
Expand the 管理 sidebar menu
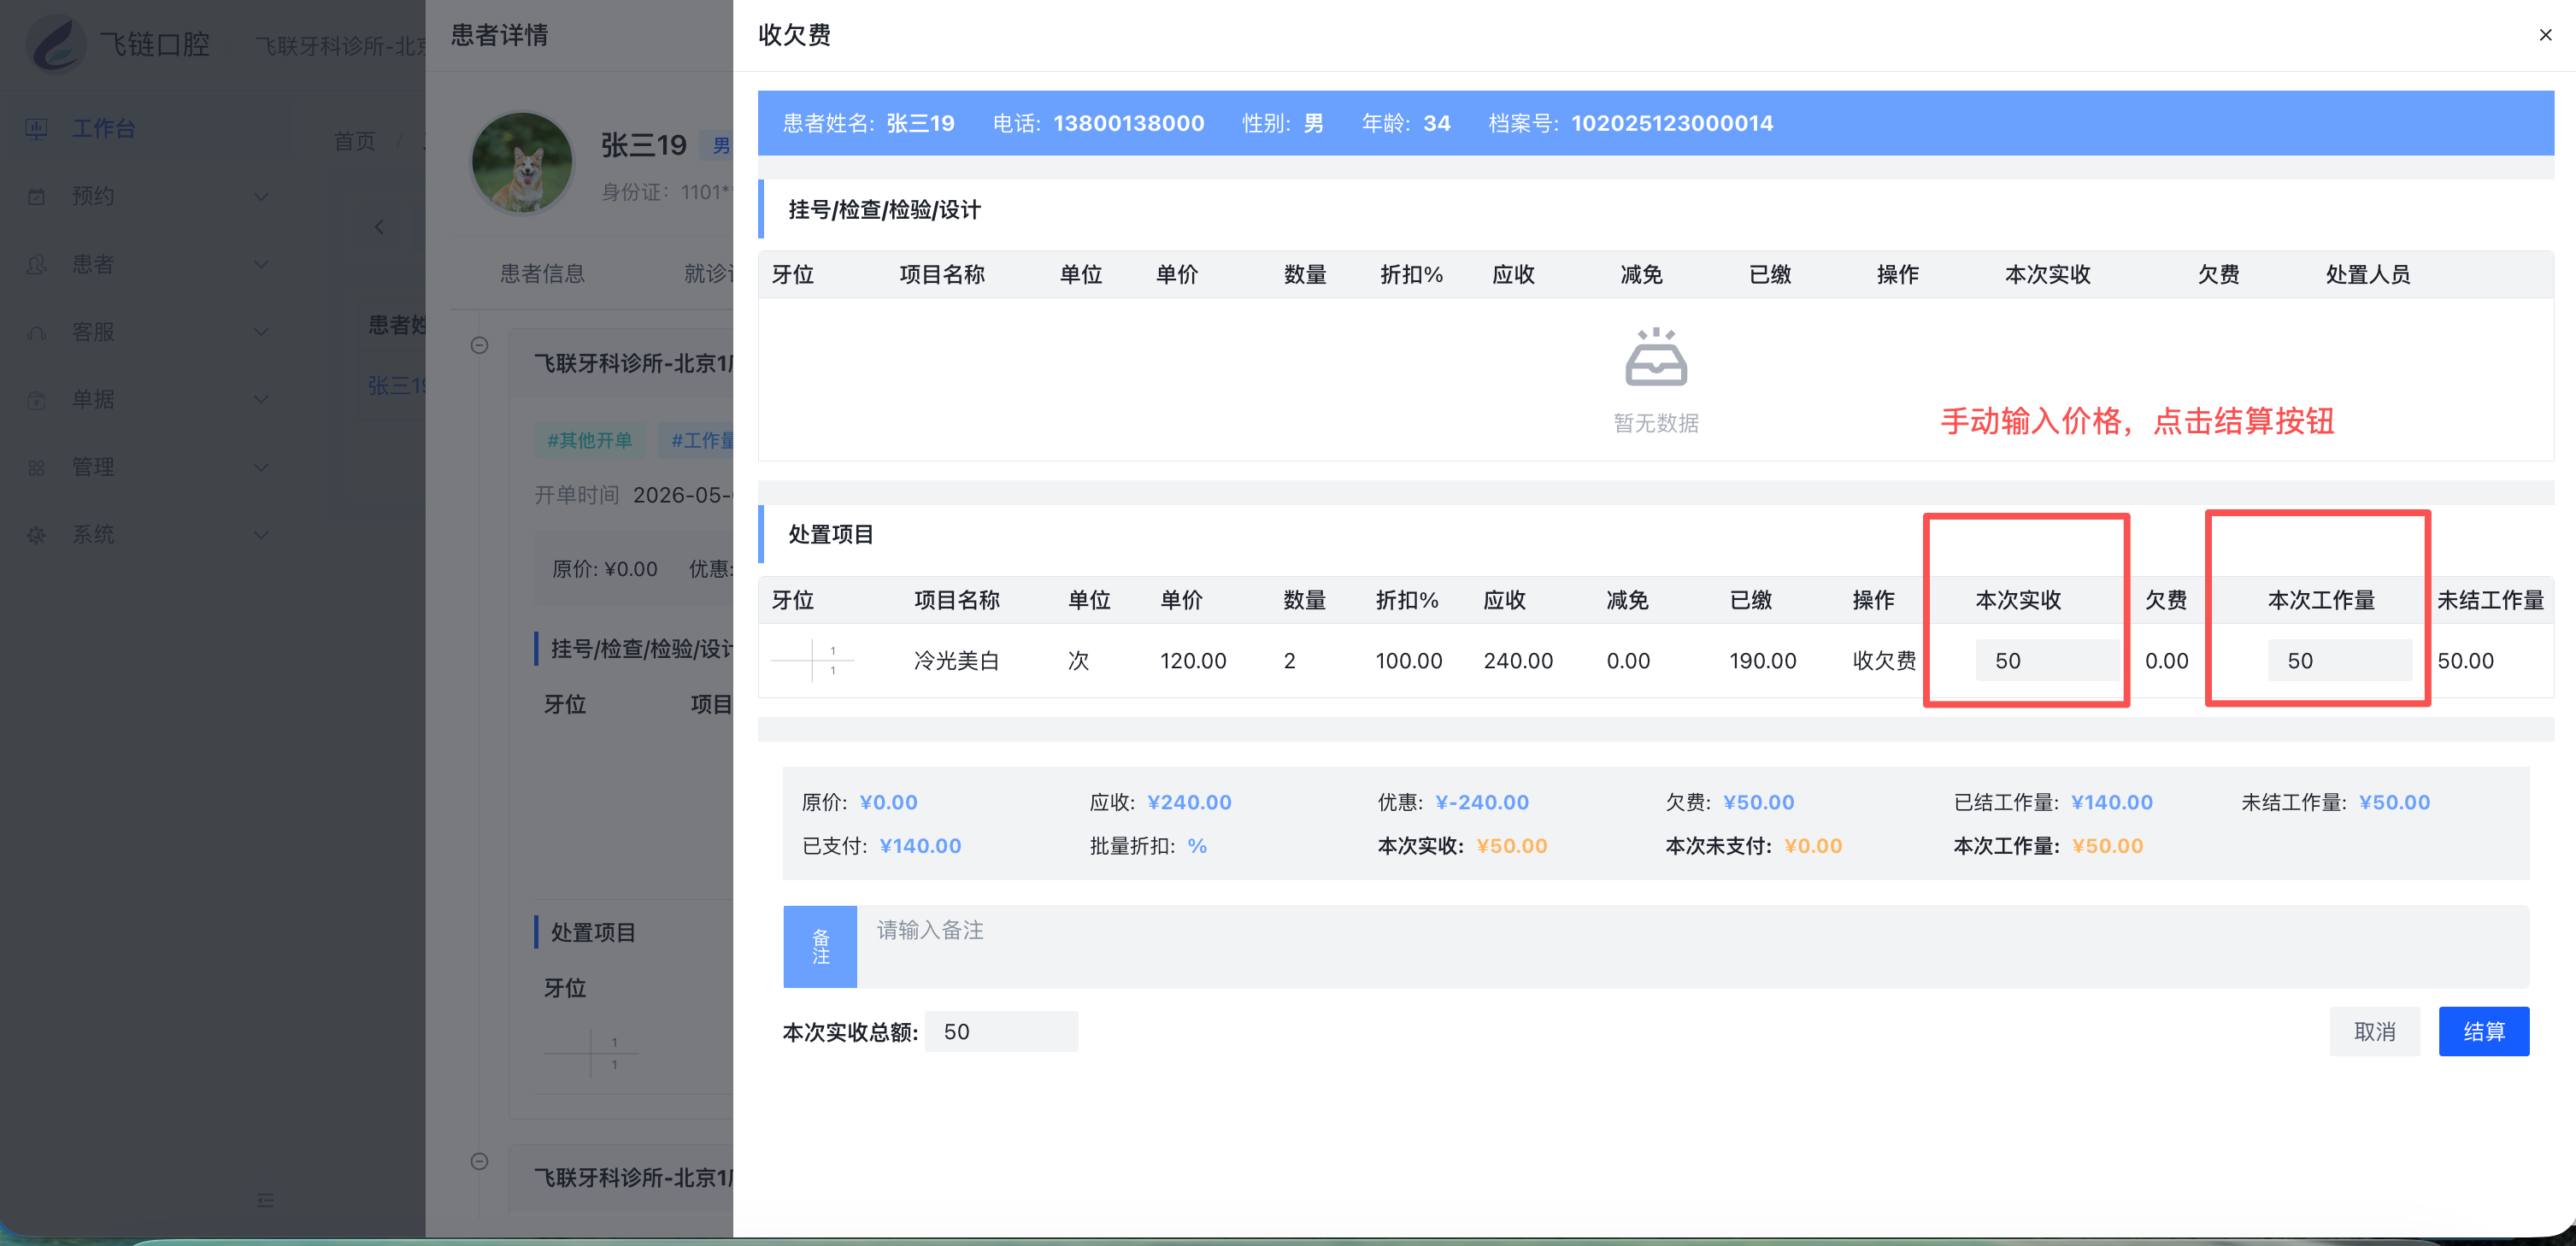click(x=150, y=467)
